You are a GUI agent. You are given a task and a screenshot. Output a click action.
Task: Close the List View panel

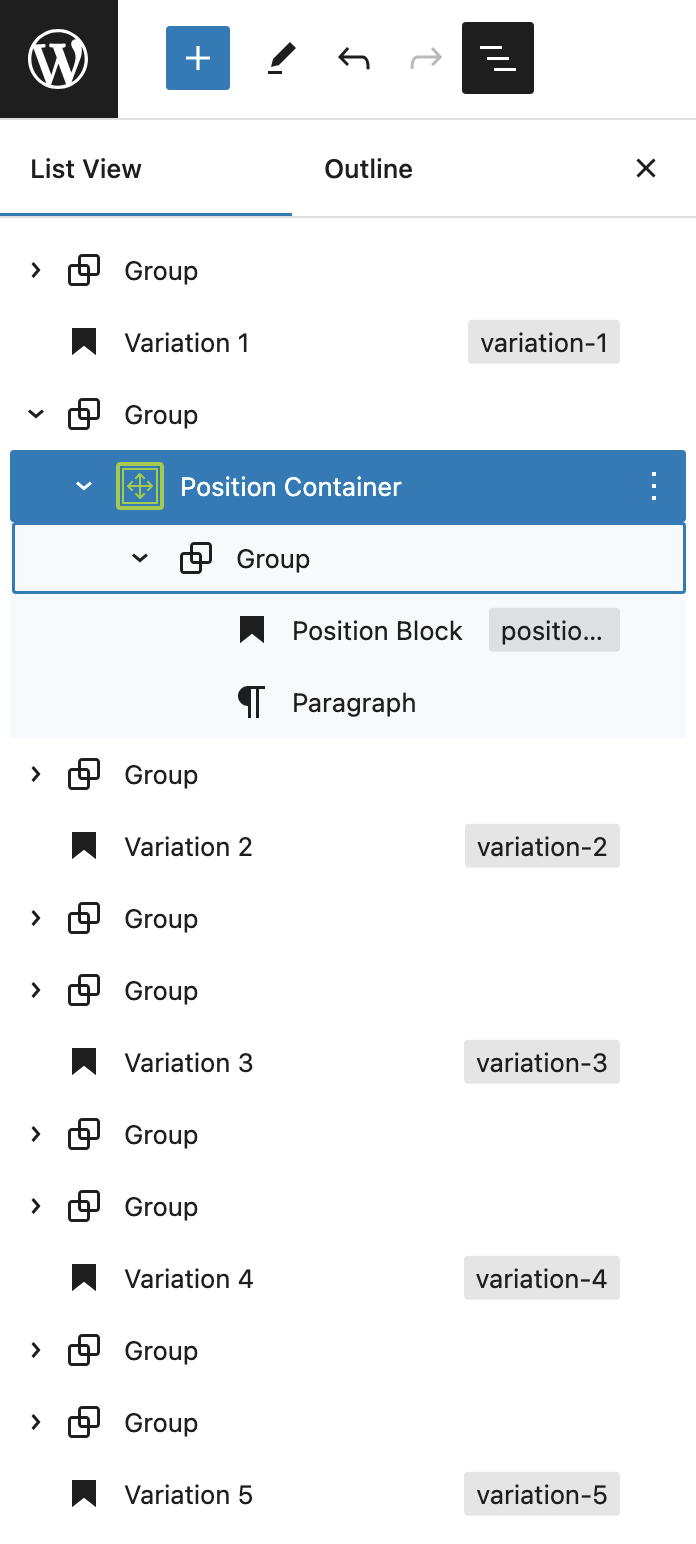[646, 168]
